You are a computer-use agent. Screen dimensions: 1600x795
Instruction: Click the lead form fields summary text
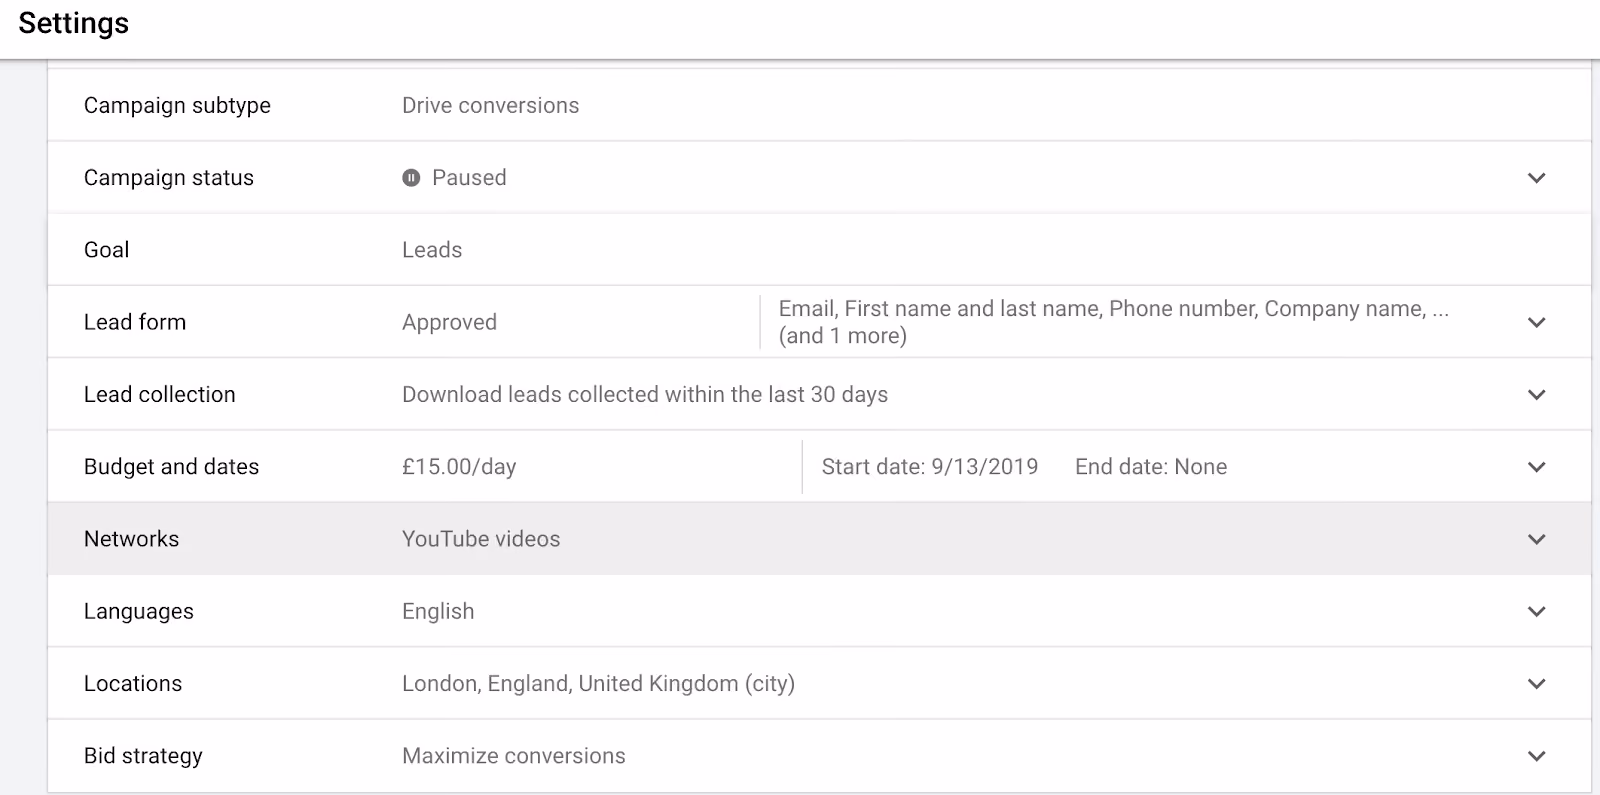(x=1113, y=322)
